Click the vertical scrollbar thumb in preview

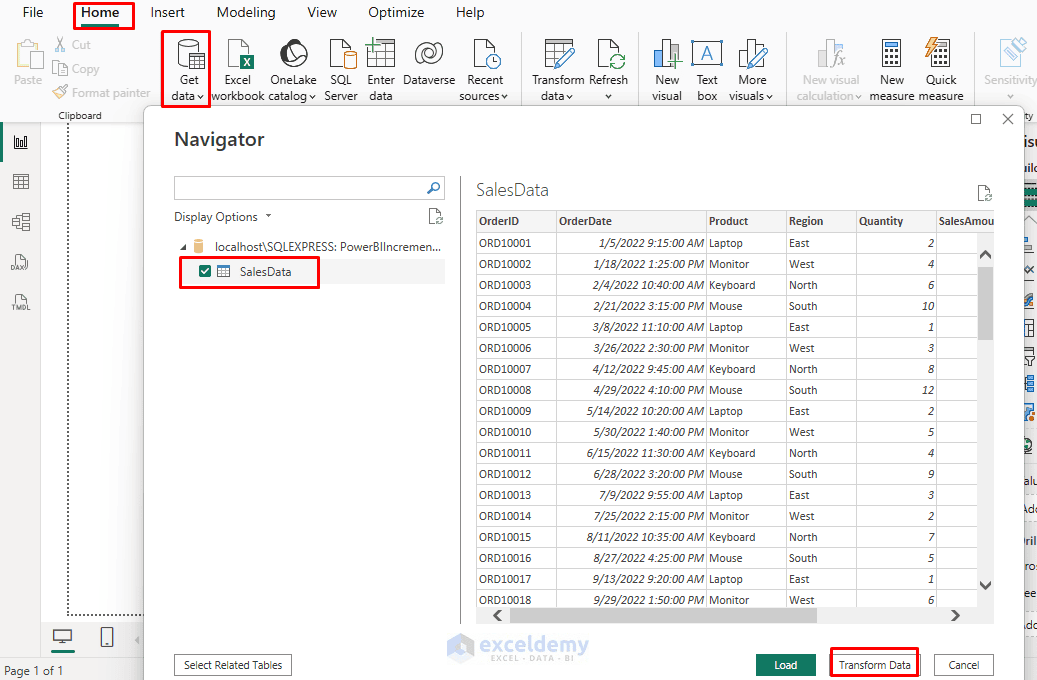(x=985, y=304)
